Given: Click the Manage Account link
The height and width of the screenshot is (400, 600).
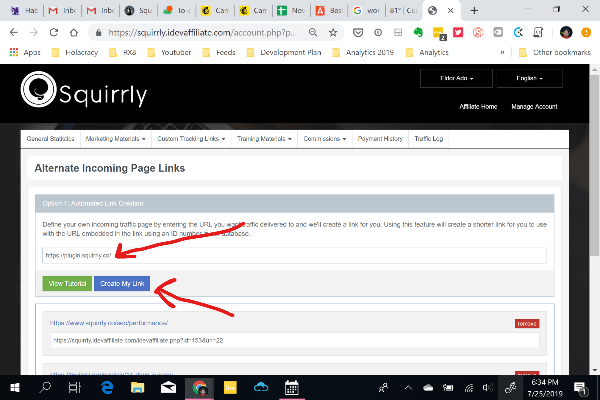Looking at the screenshot, I should pos(534,106).
